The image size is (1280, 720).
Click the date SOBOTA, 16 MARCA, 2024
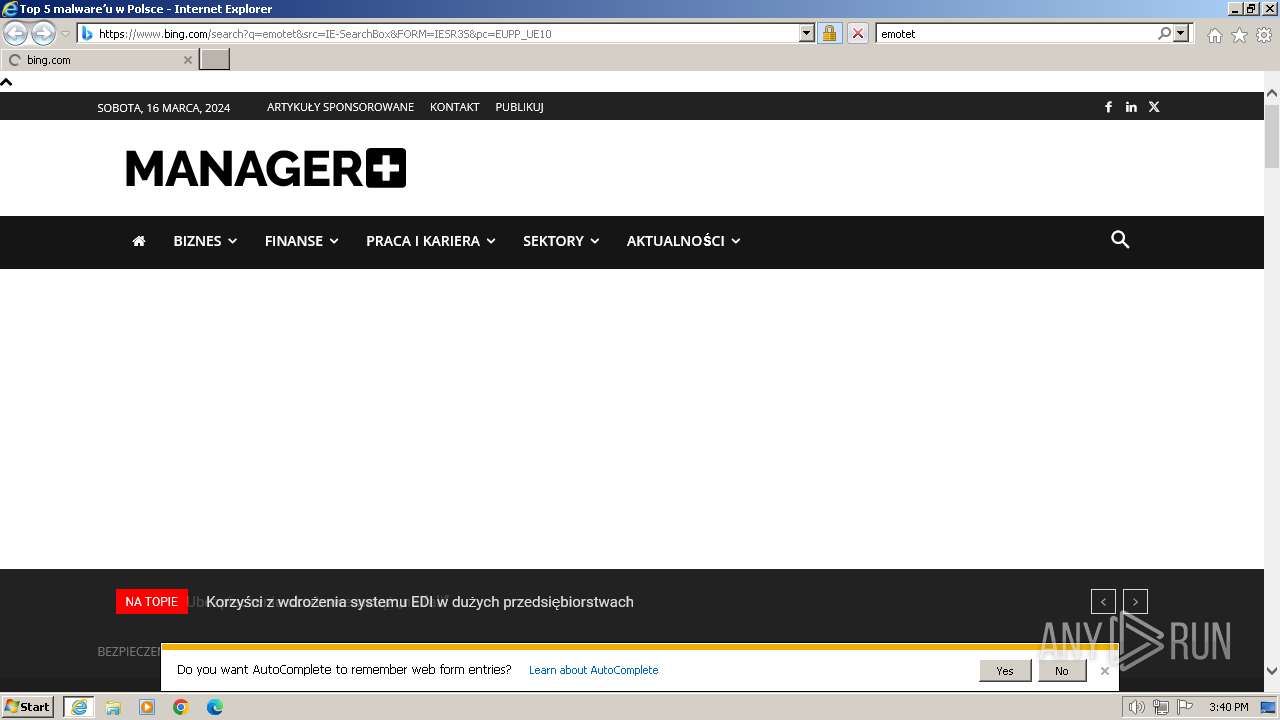point(164,108)
